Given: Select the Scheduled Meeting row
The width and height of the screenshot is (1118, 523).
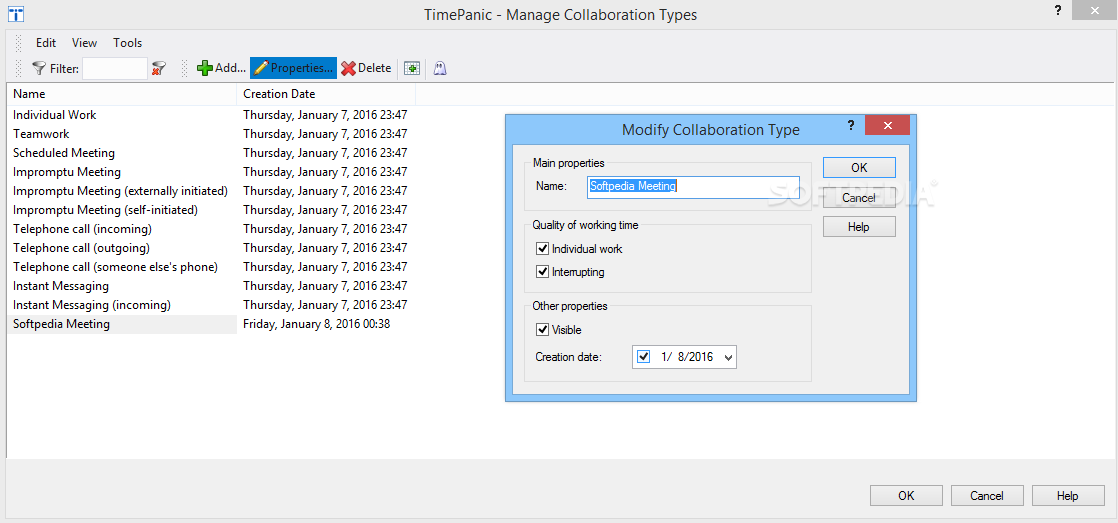Looking at the screenshot, I should (211, 152).
